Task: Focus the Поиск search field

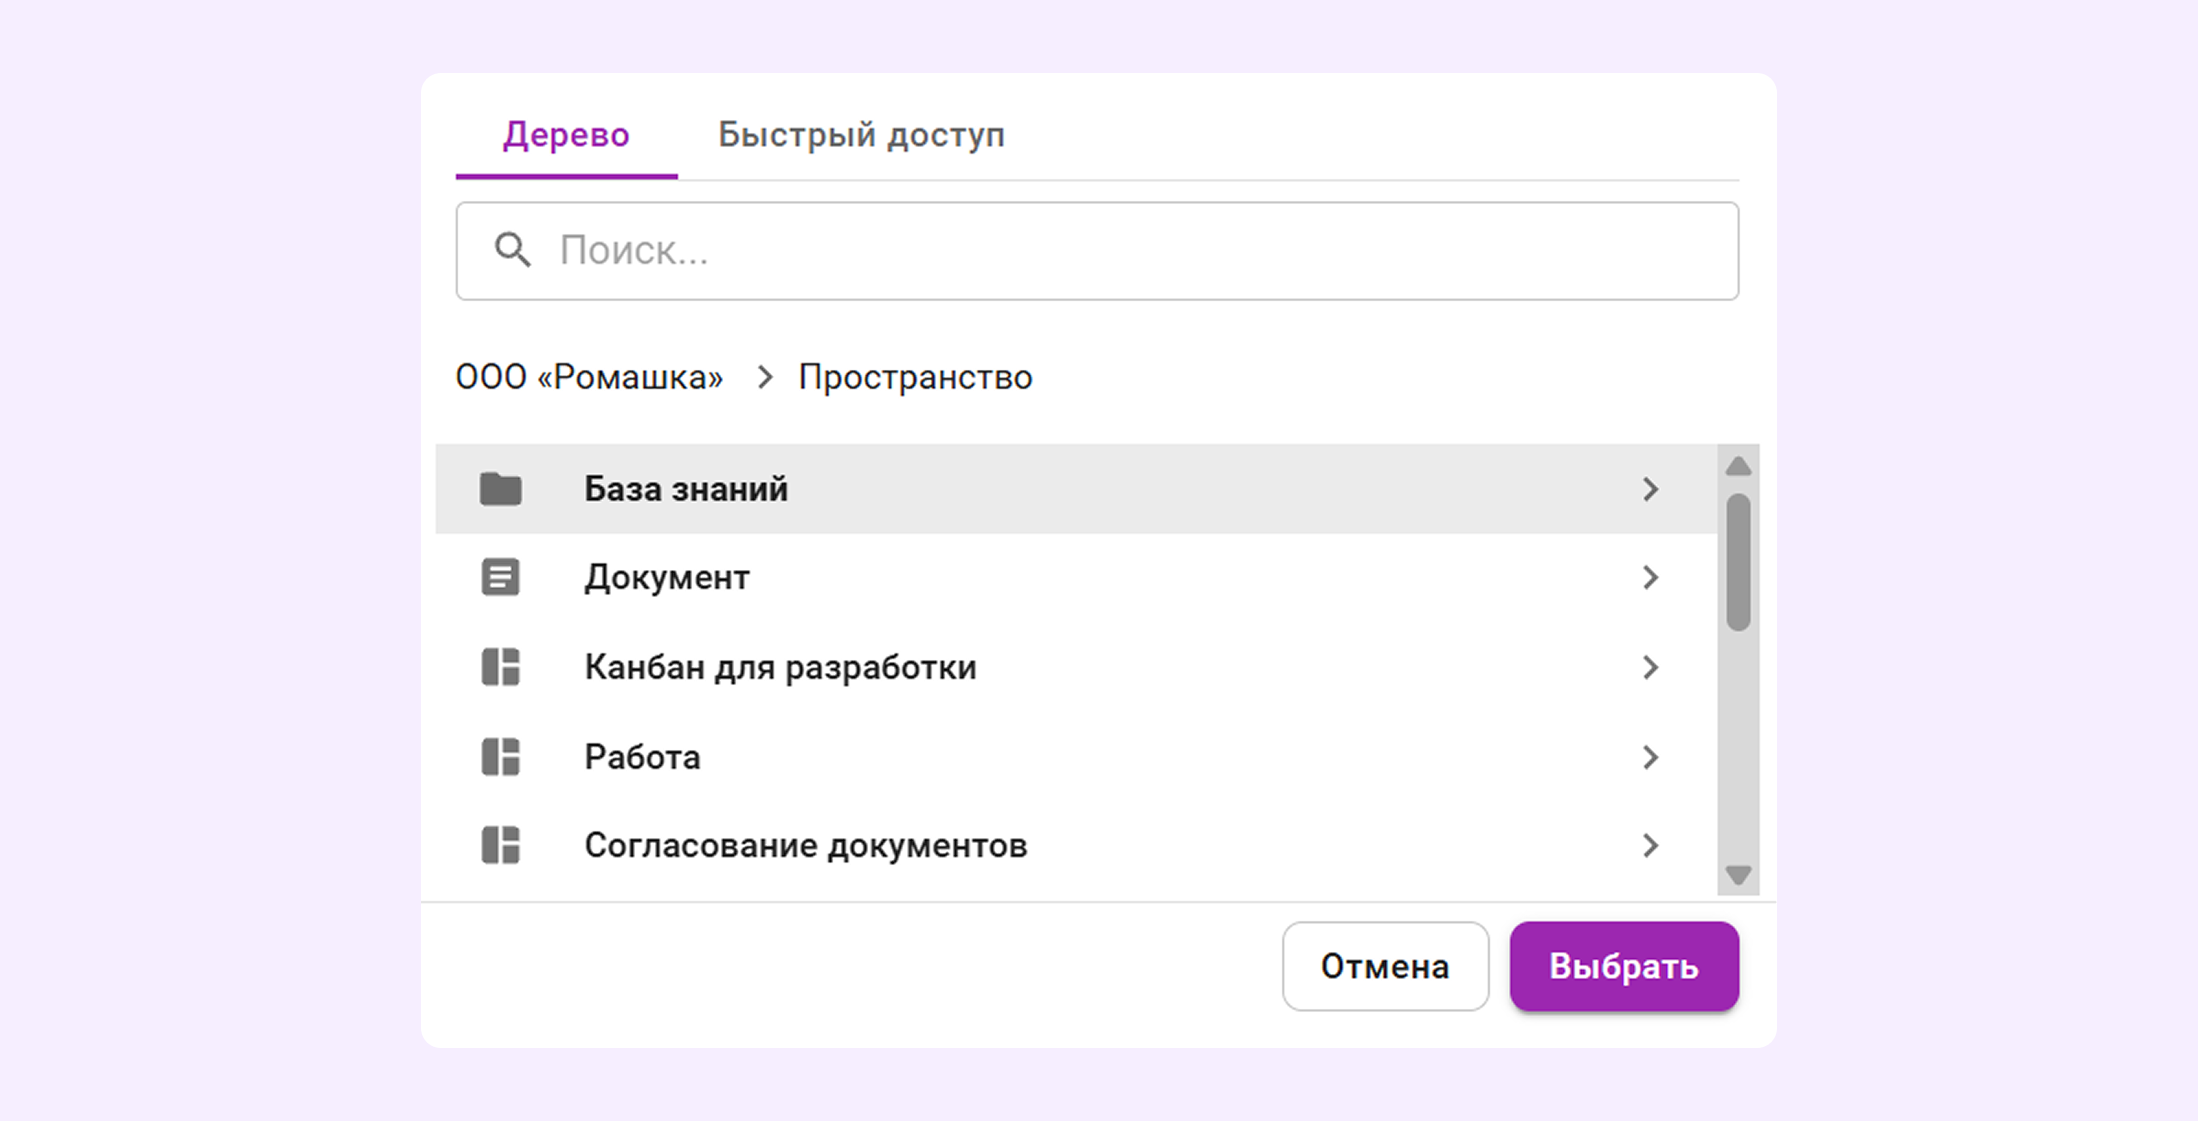Action: click(x=1097, y=251)
